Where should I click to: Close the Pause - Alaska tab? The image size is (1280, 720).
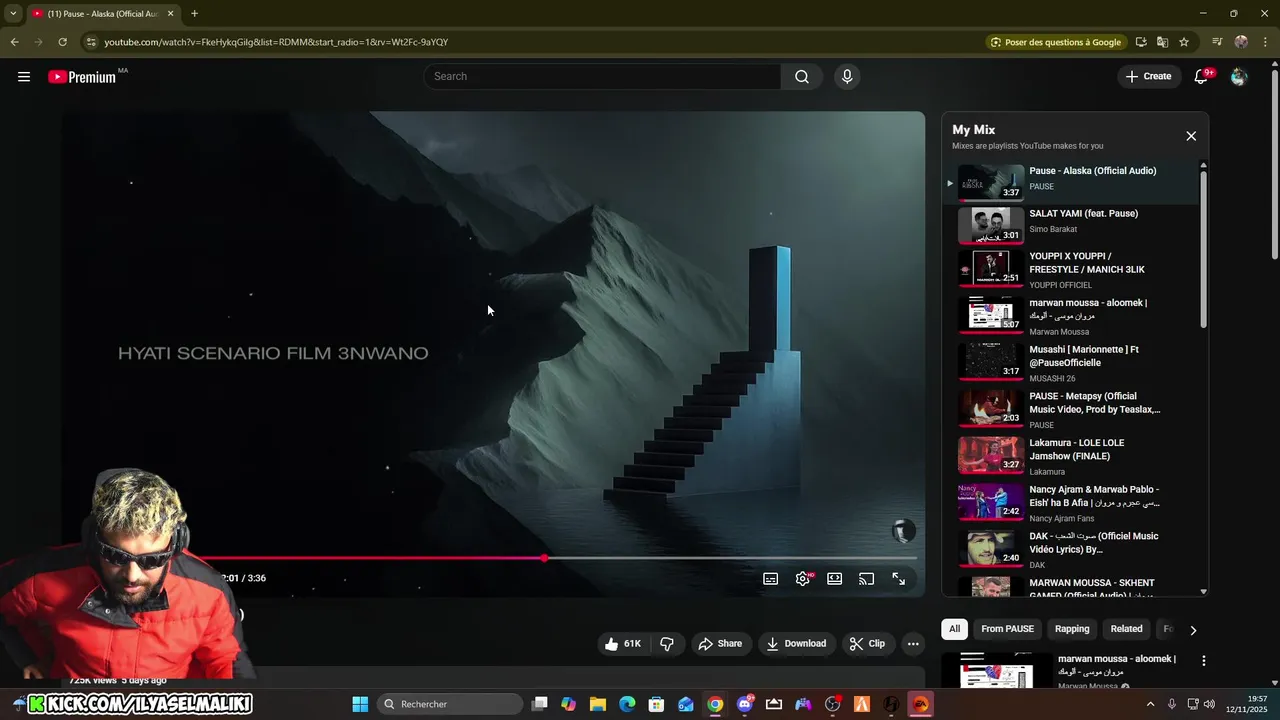click(170, 13)
